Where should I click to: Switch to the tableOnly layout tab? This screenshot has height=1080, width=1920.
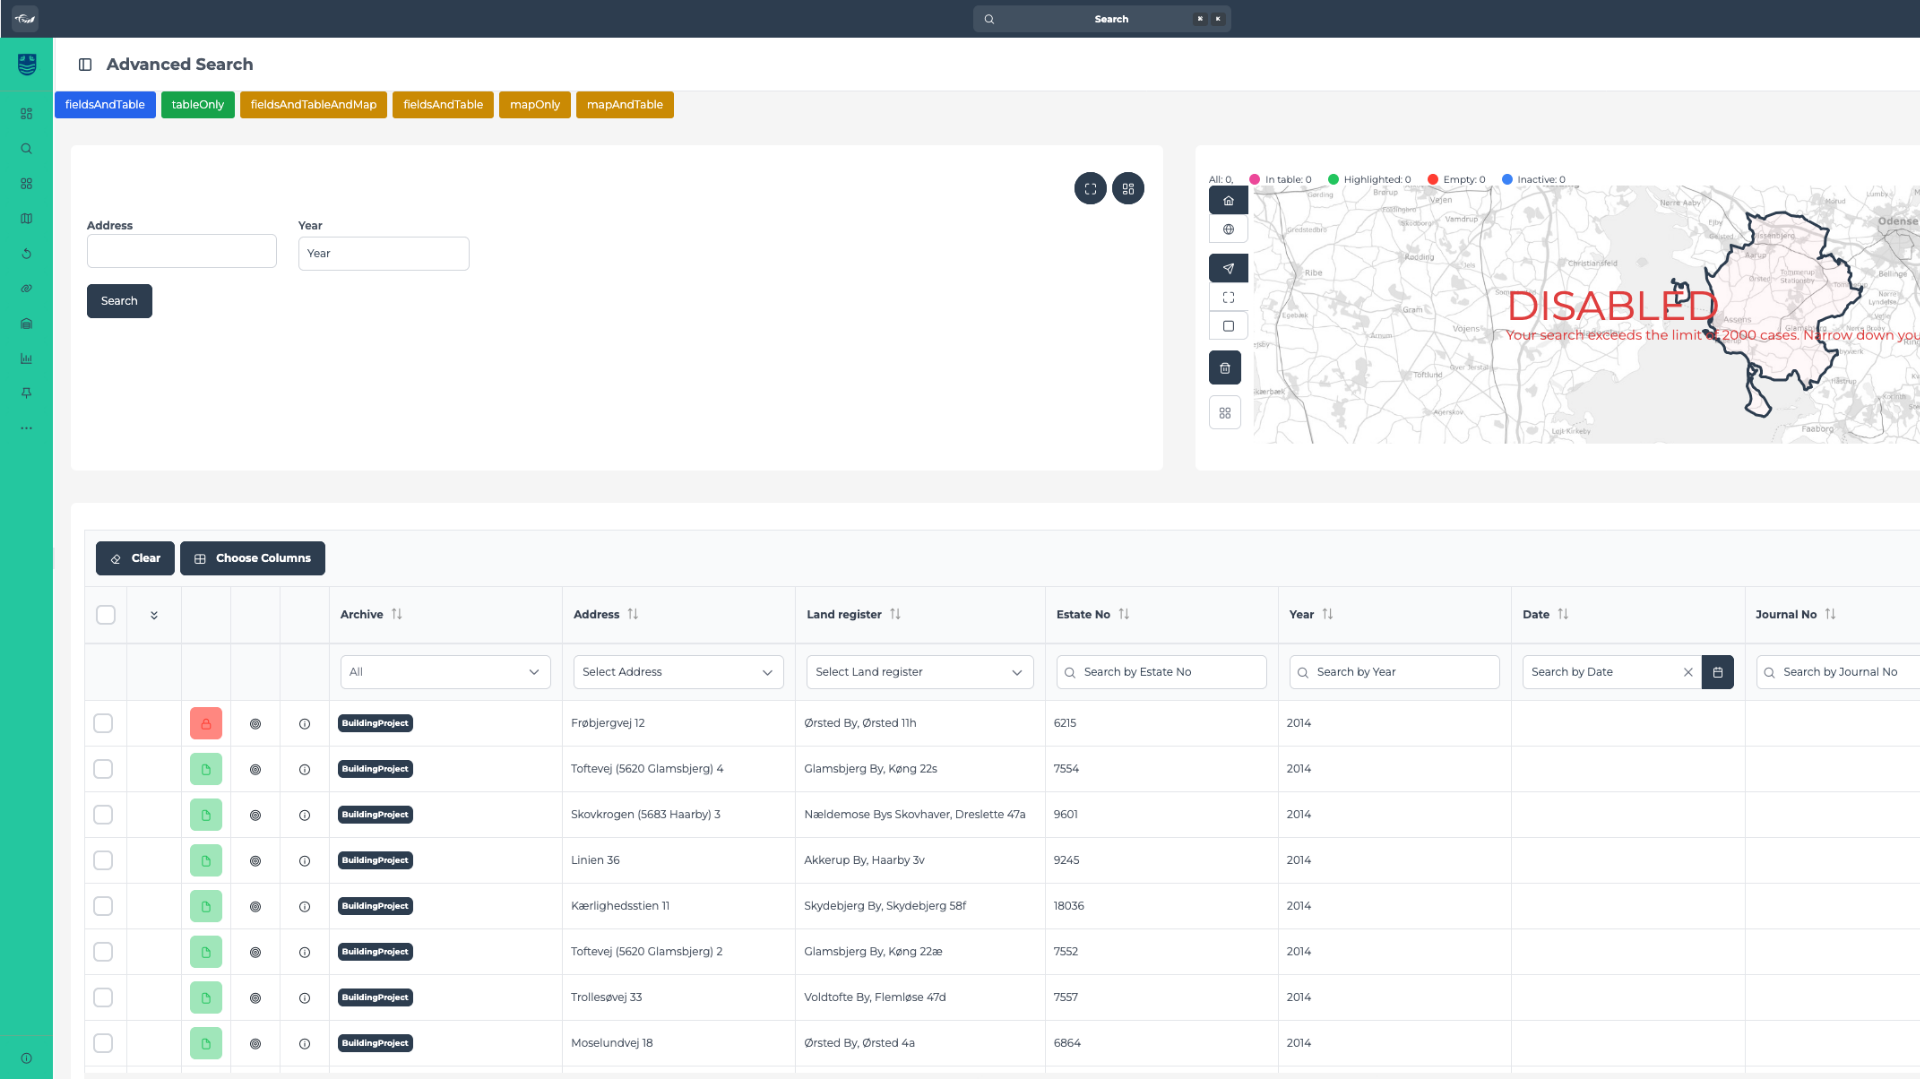(197, 105)
